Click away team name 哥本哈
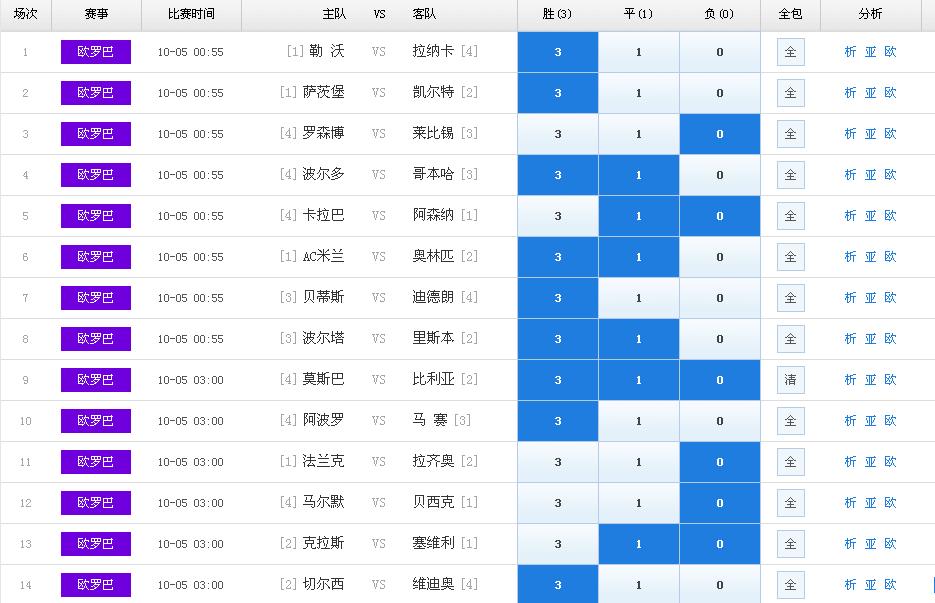935x603 pixels. point(433,174)
